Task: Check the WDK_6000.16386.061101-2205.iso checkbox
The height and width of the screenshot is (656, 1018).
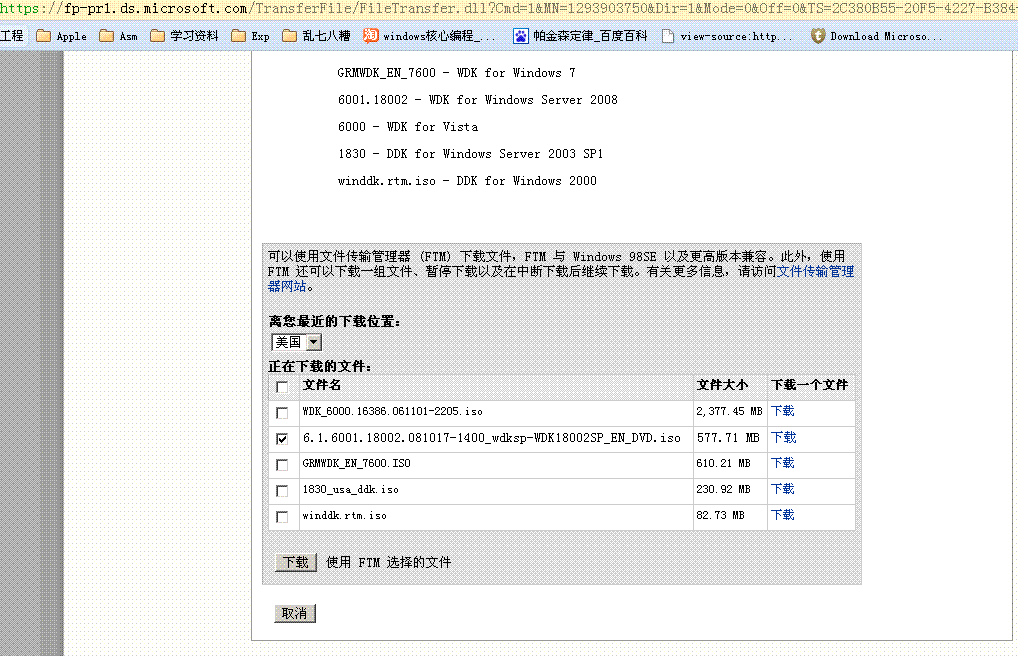Action: point(282,413)
